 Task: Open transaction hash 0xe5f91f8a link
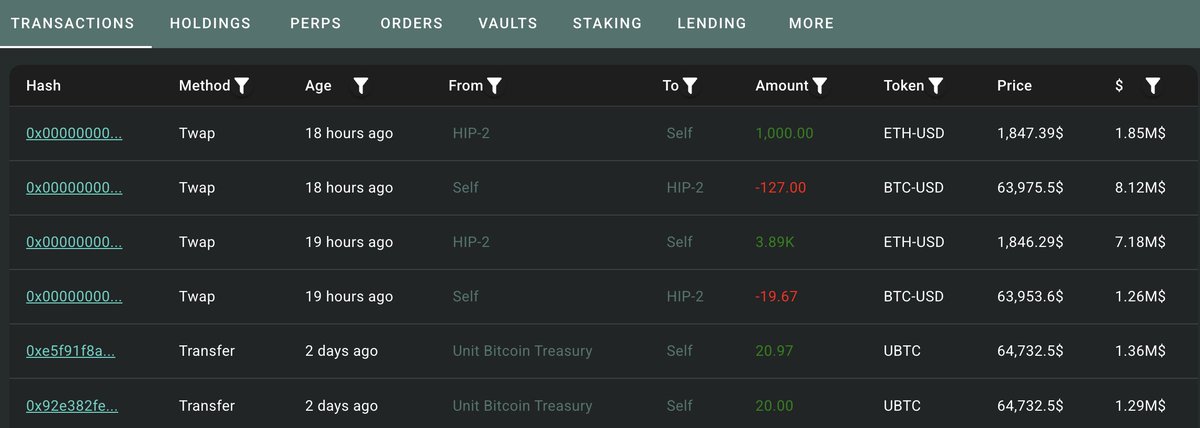point(71,351)
